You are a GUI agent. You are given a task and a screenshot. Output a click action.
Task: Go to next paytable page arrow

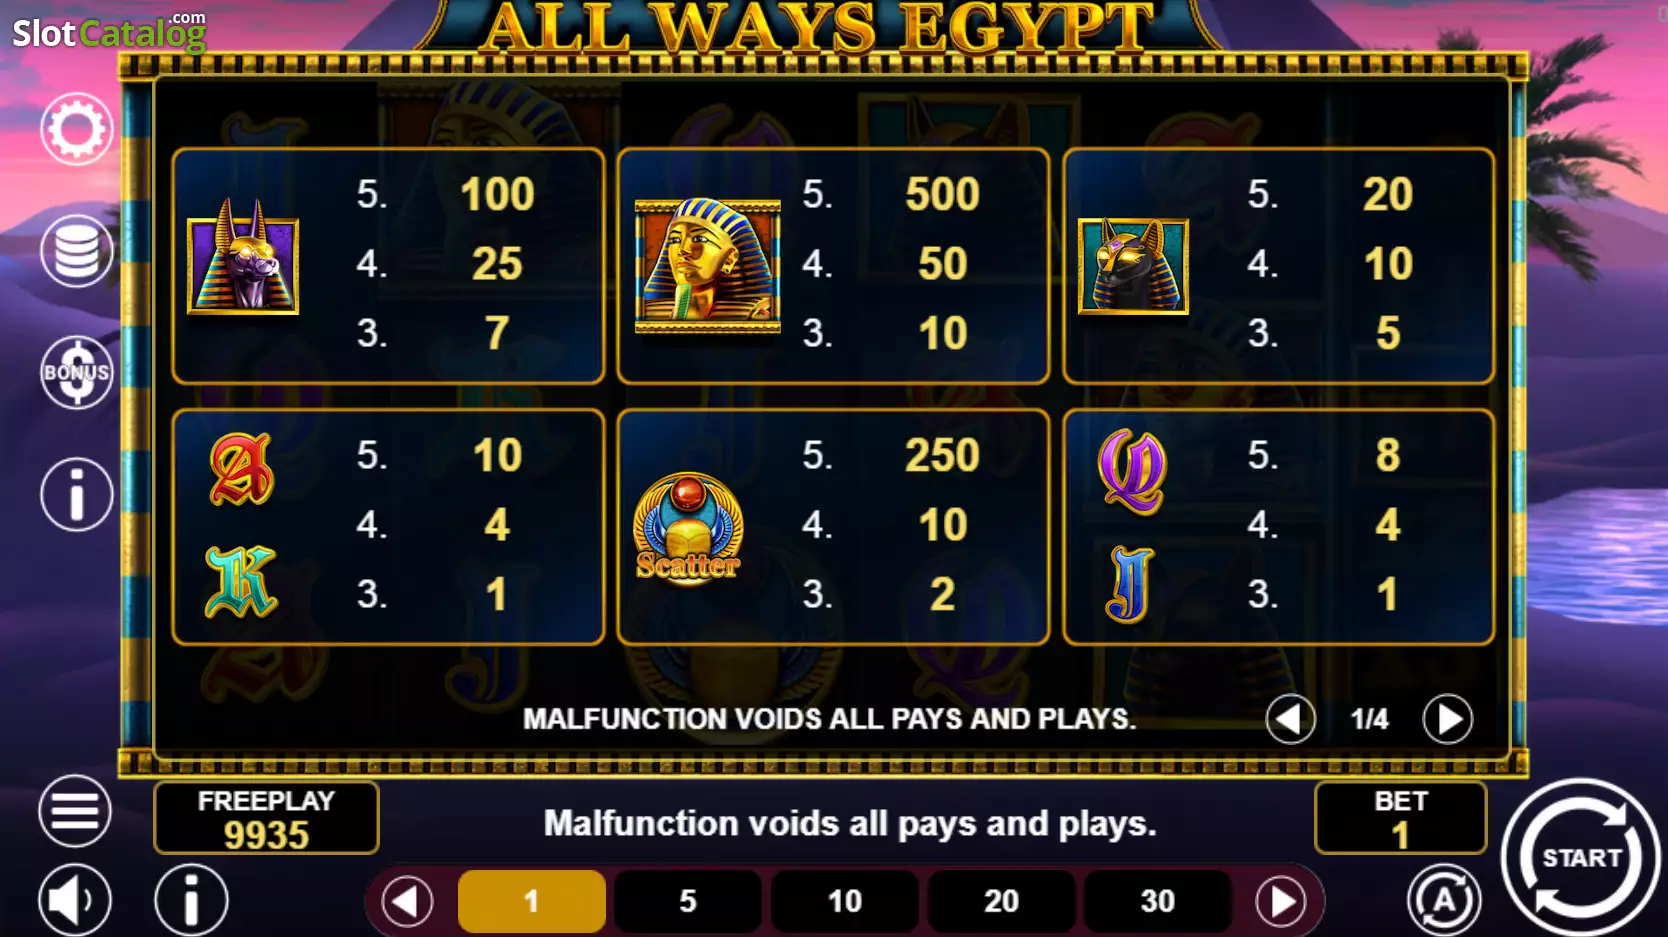pos(1448,719)
